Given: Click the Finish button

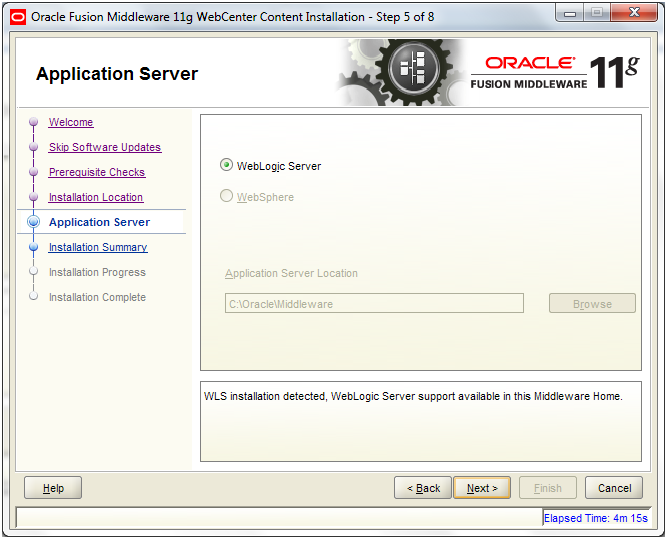Looking at the screenshot, I should pos(548,488).
